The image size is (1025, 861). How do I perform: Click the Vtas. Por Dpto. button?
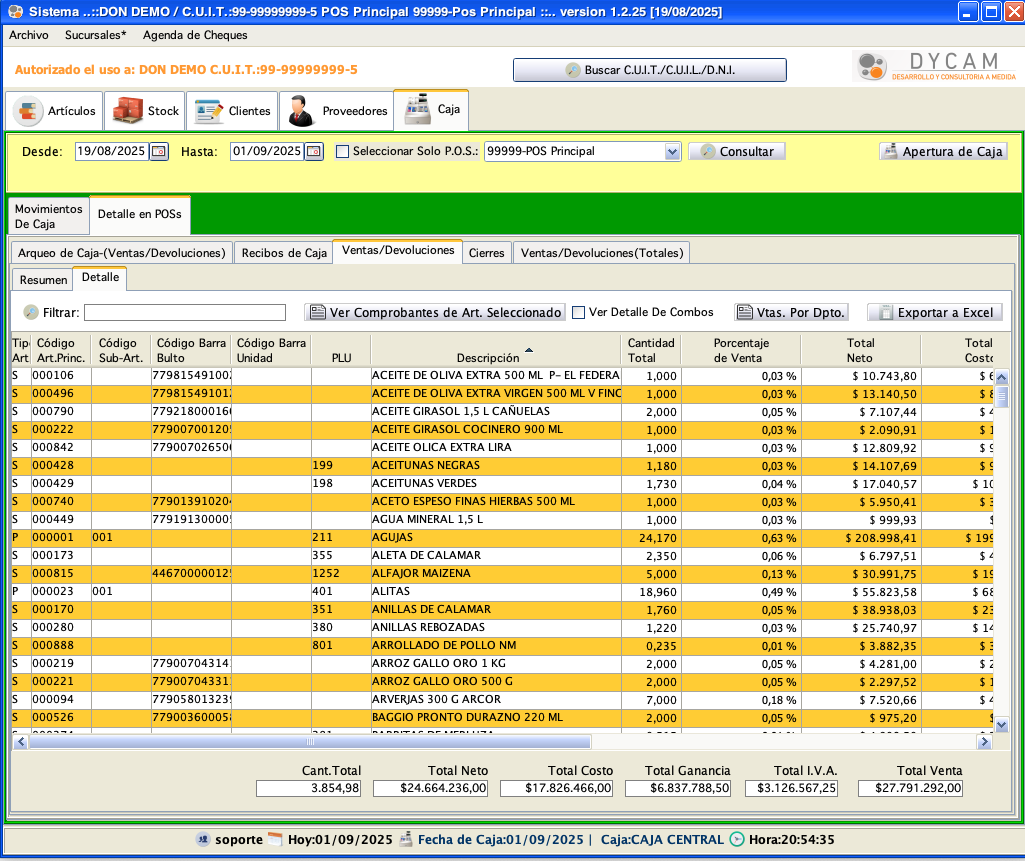pyautogui.click(x=791, y=313)
